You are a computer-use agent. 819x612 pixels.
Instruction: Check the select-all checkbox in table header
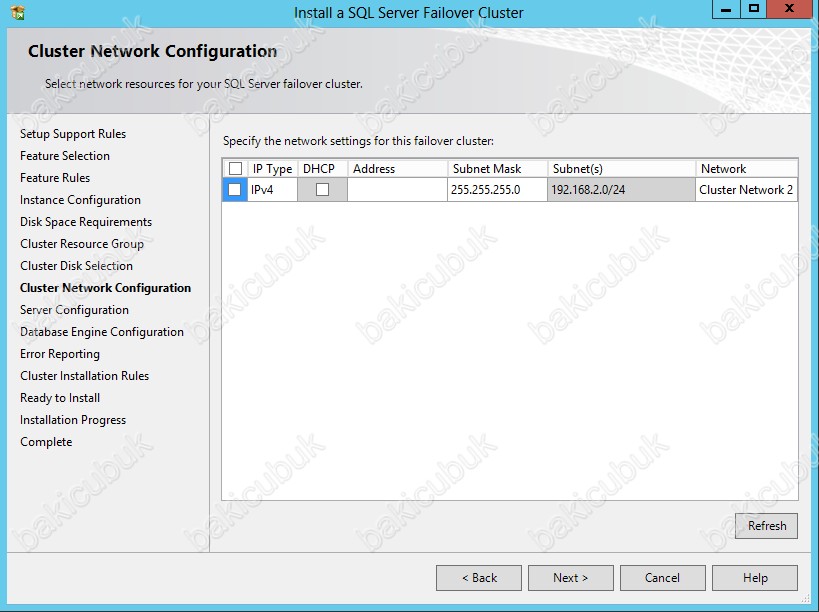235,169
